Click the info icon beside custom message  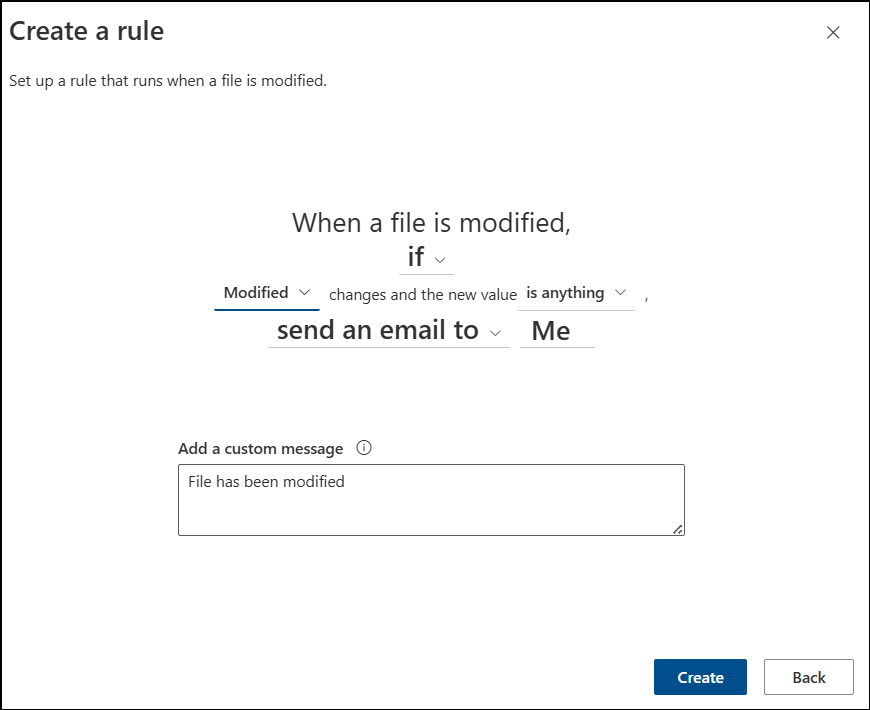[x=364, y=448]
